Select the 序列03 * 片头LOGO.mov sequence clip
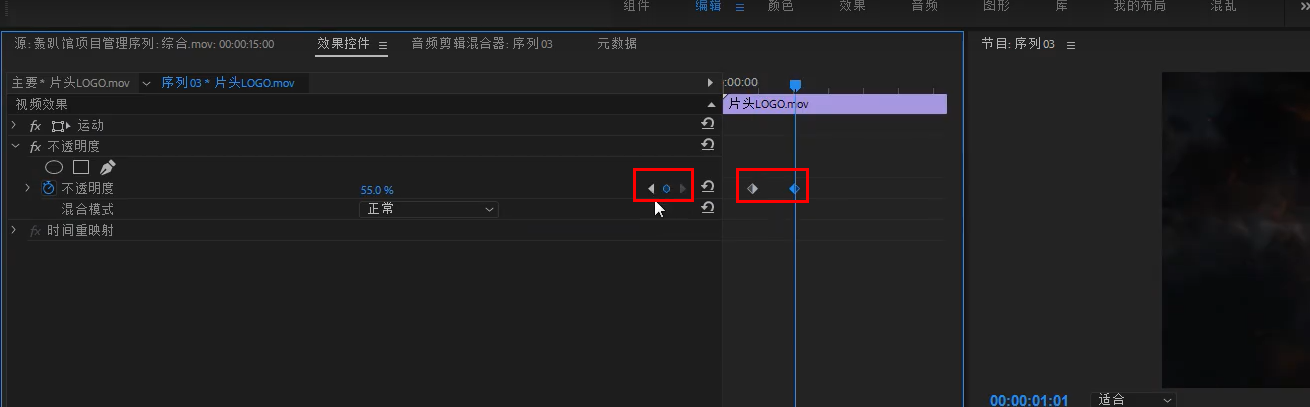This screenshot has height=407, width=1310. (x=228, y=83)
